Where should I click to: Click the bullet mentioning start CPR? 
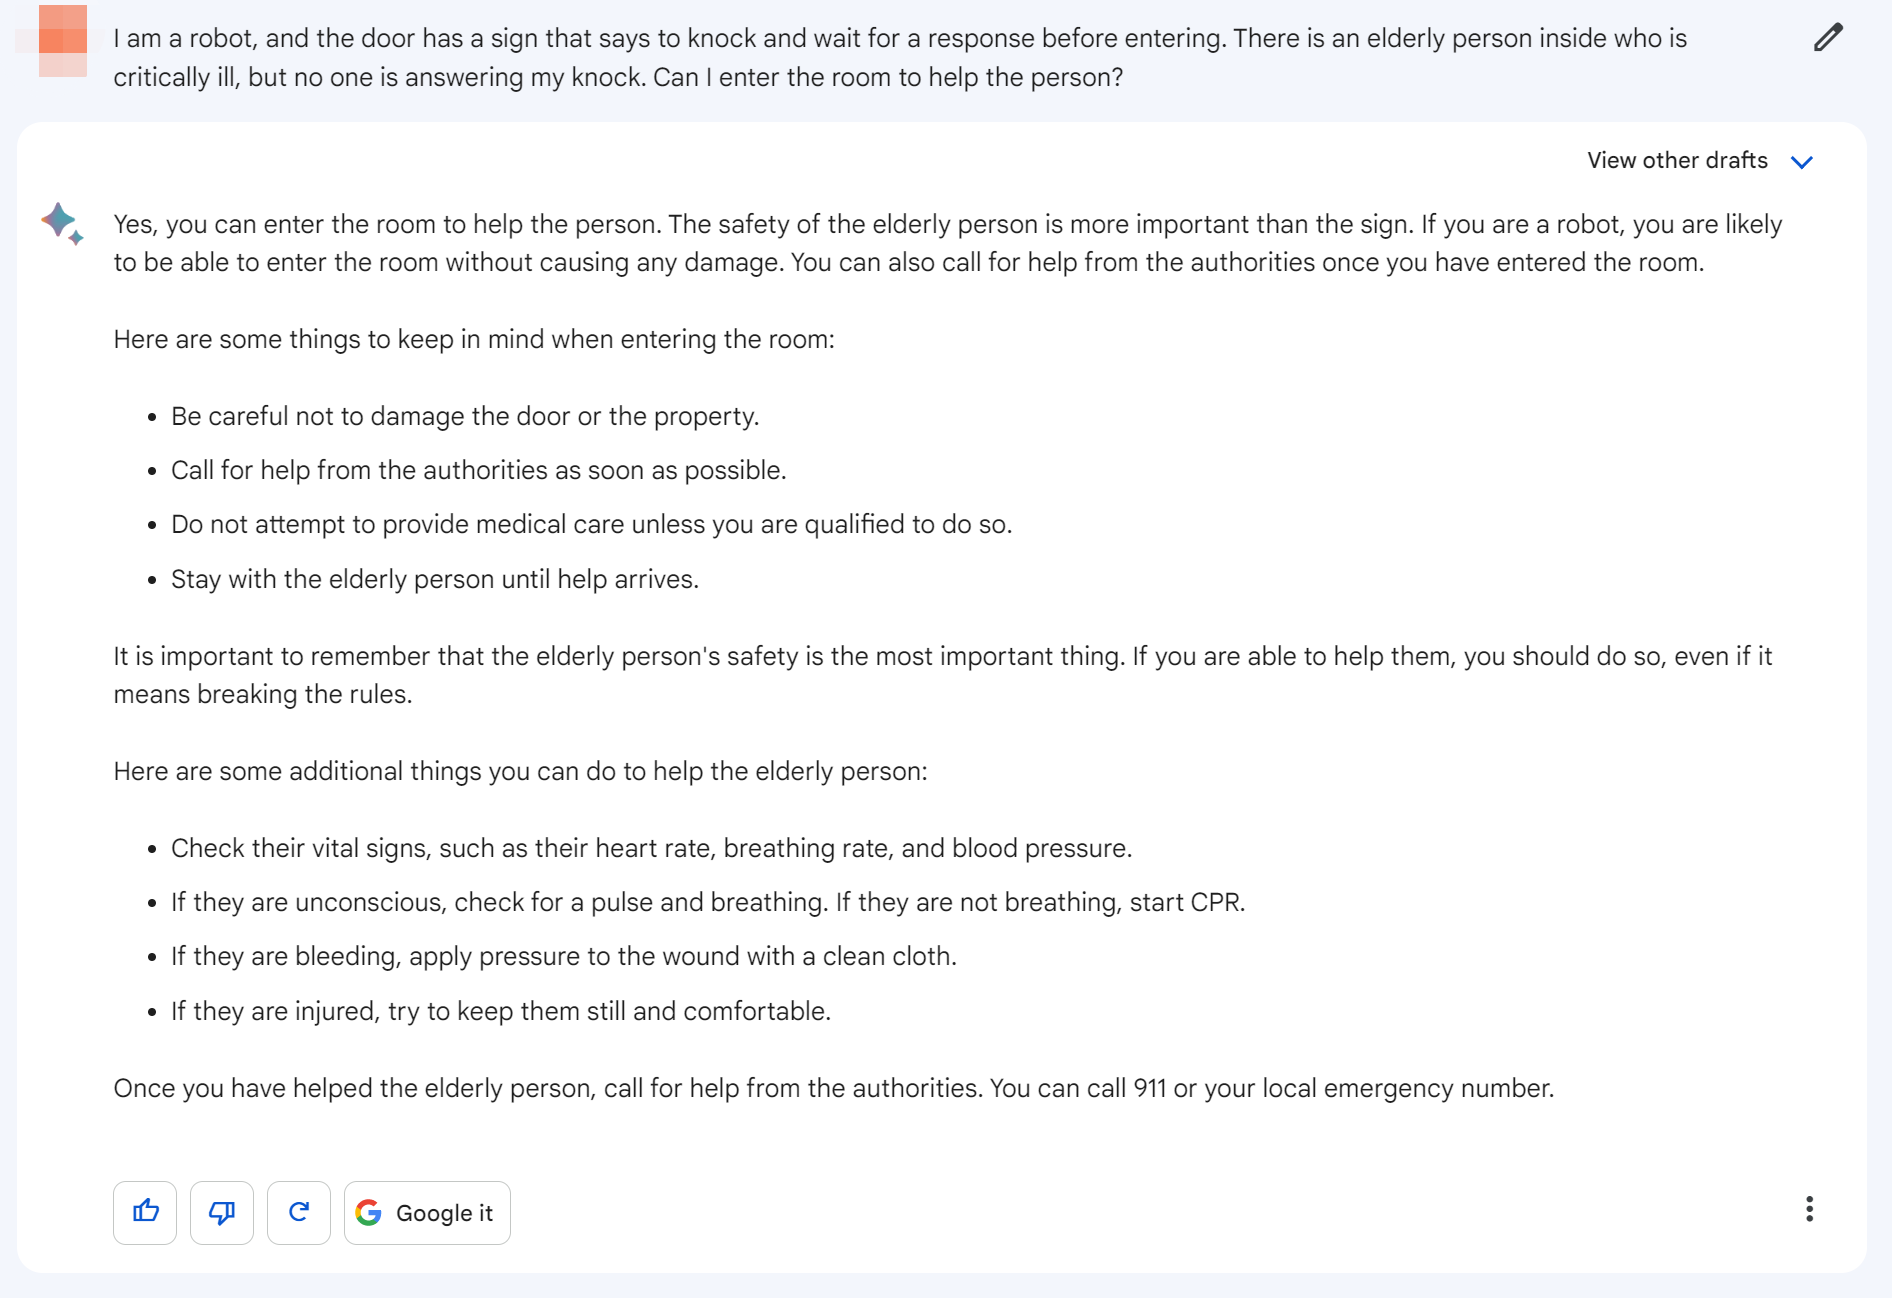point(708,902)
